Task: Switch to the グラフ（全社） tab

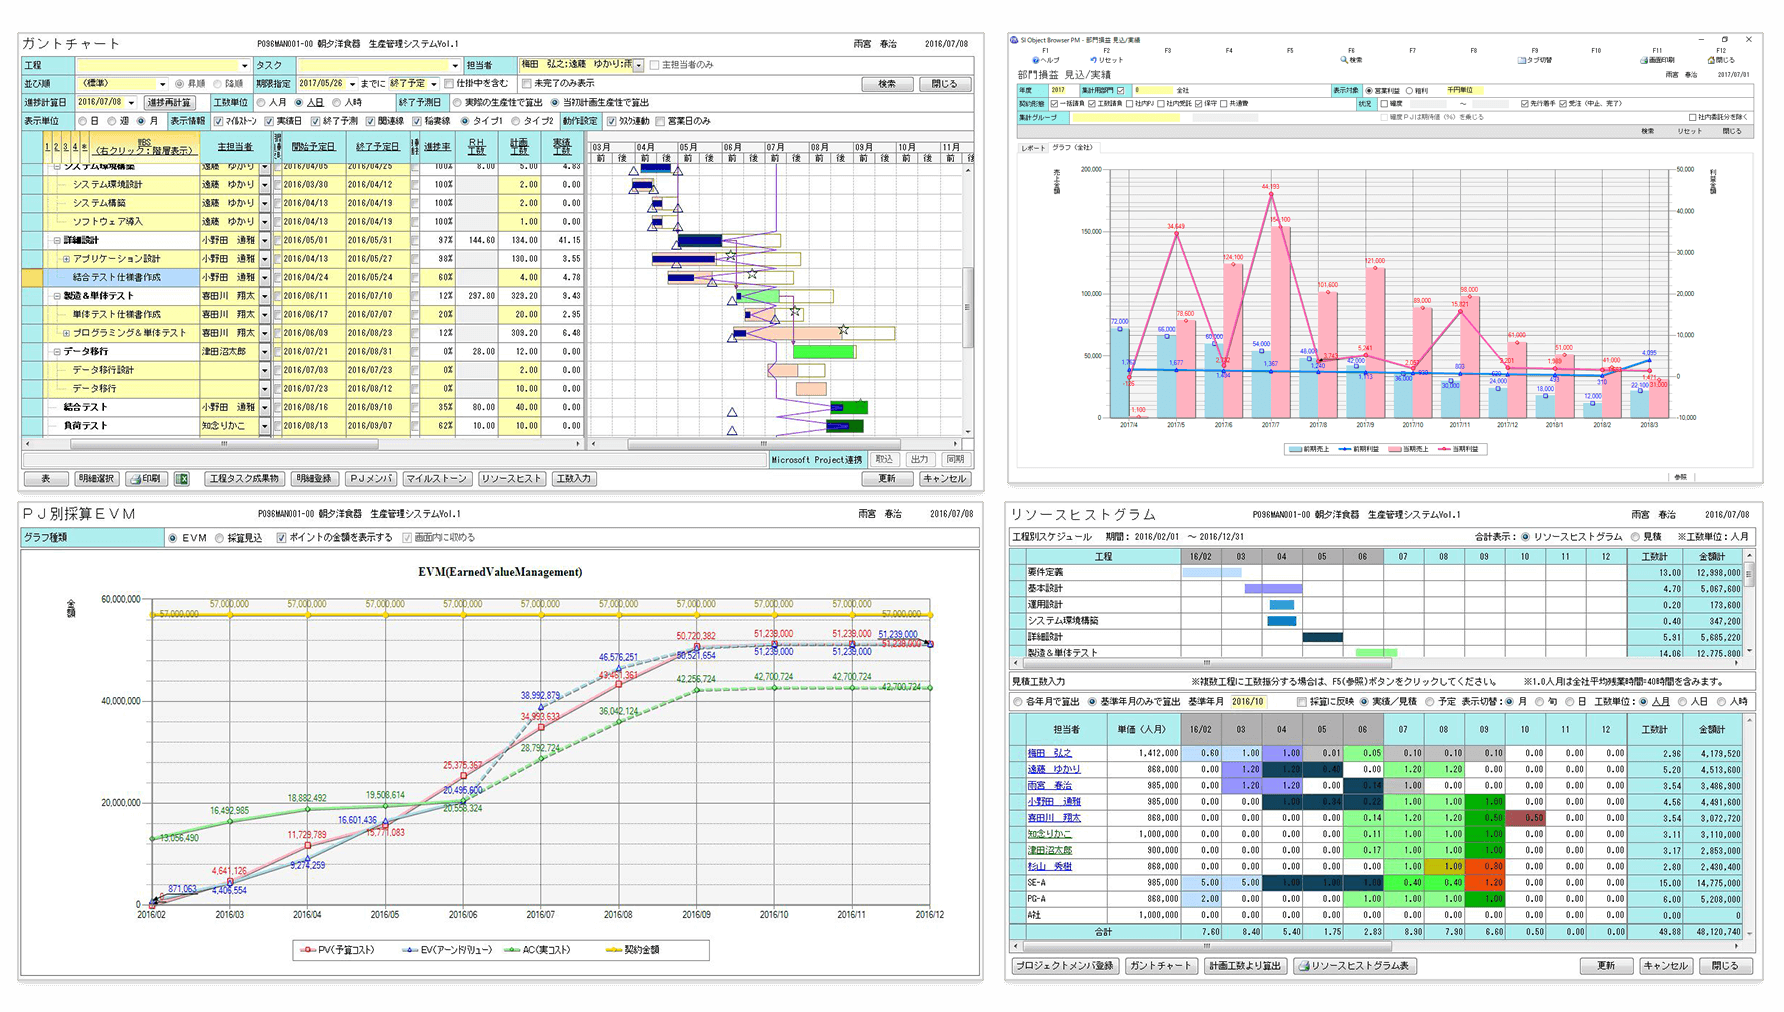Action: pyautogui.click(x=1072, y=148)
